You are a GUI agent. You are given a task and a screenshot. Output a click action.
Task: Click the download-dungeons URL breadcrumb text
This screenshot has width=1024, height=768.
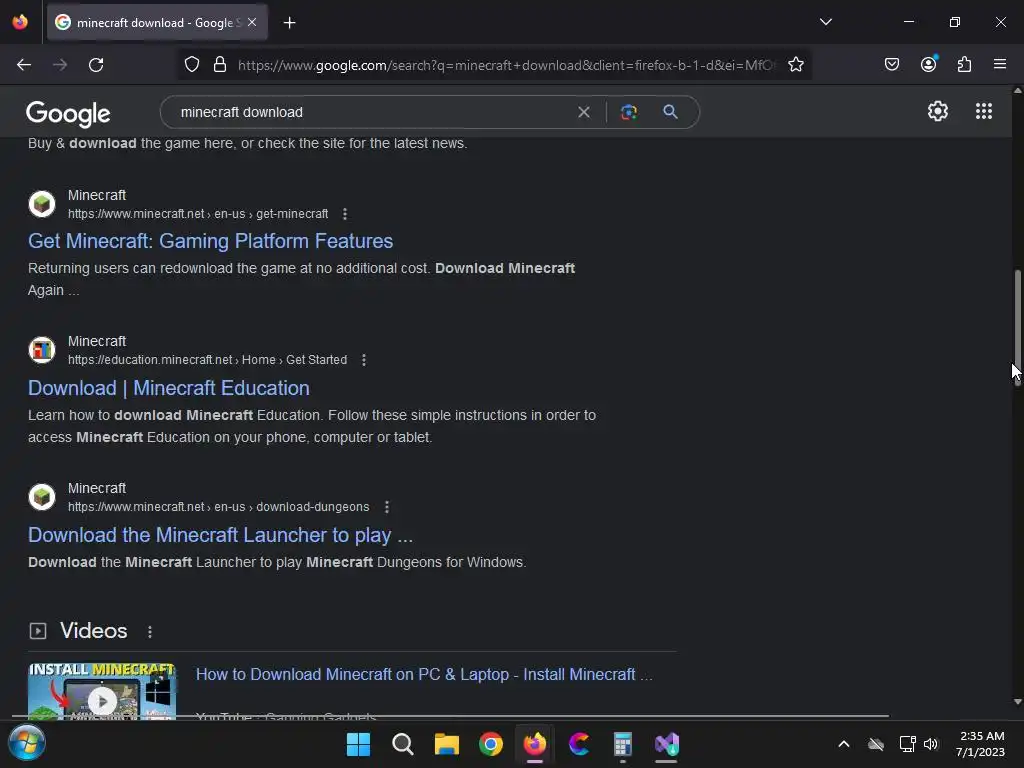click(x=218, y=507)
